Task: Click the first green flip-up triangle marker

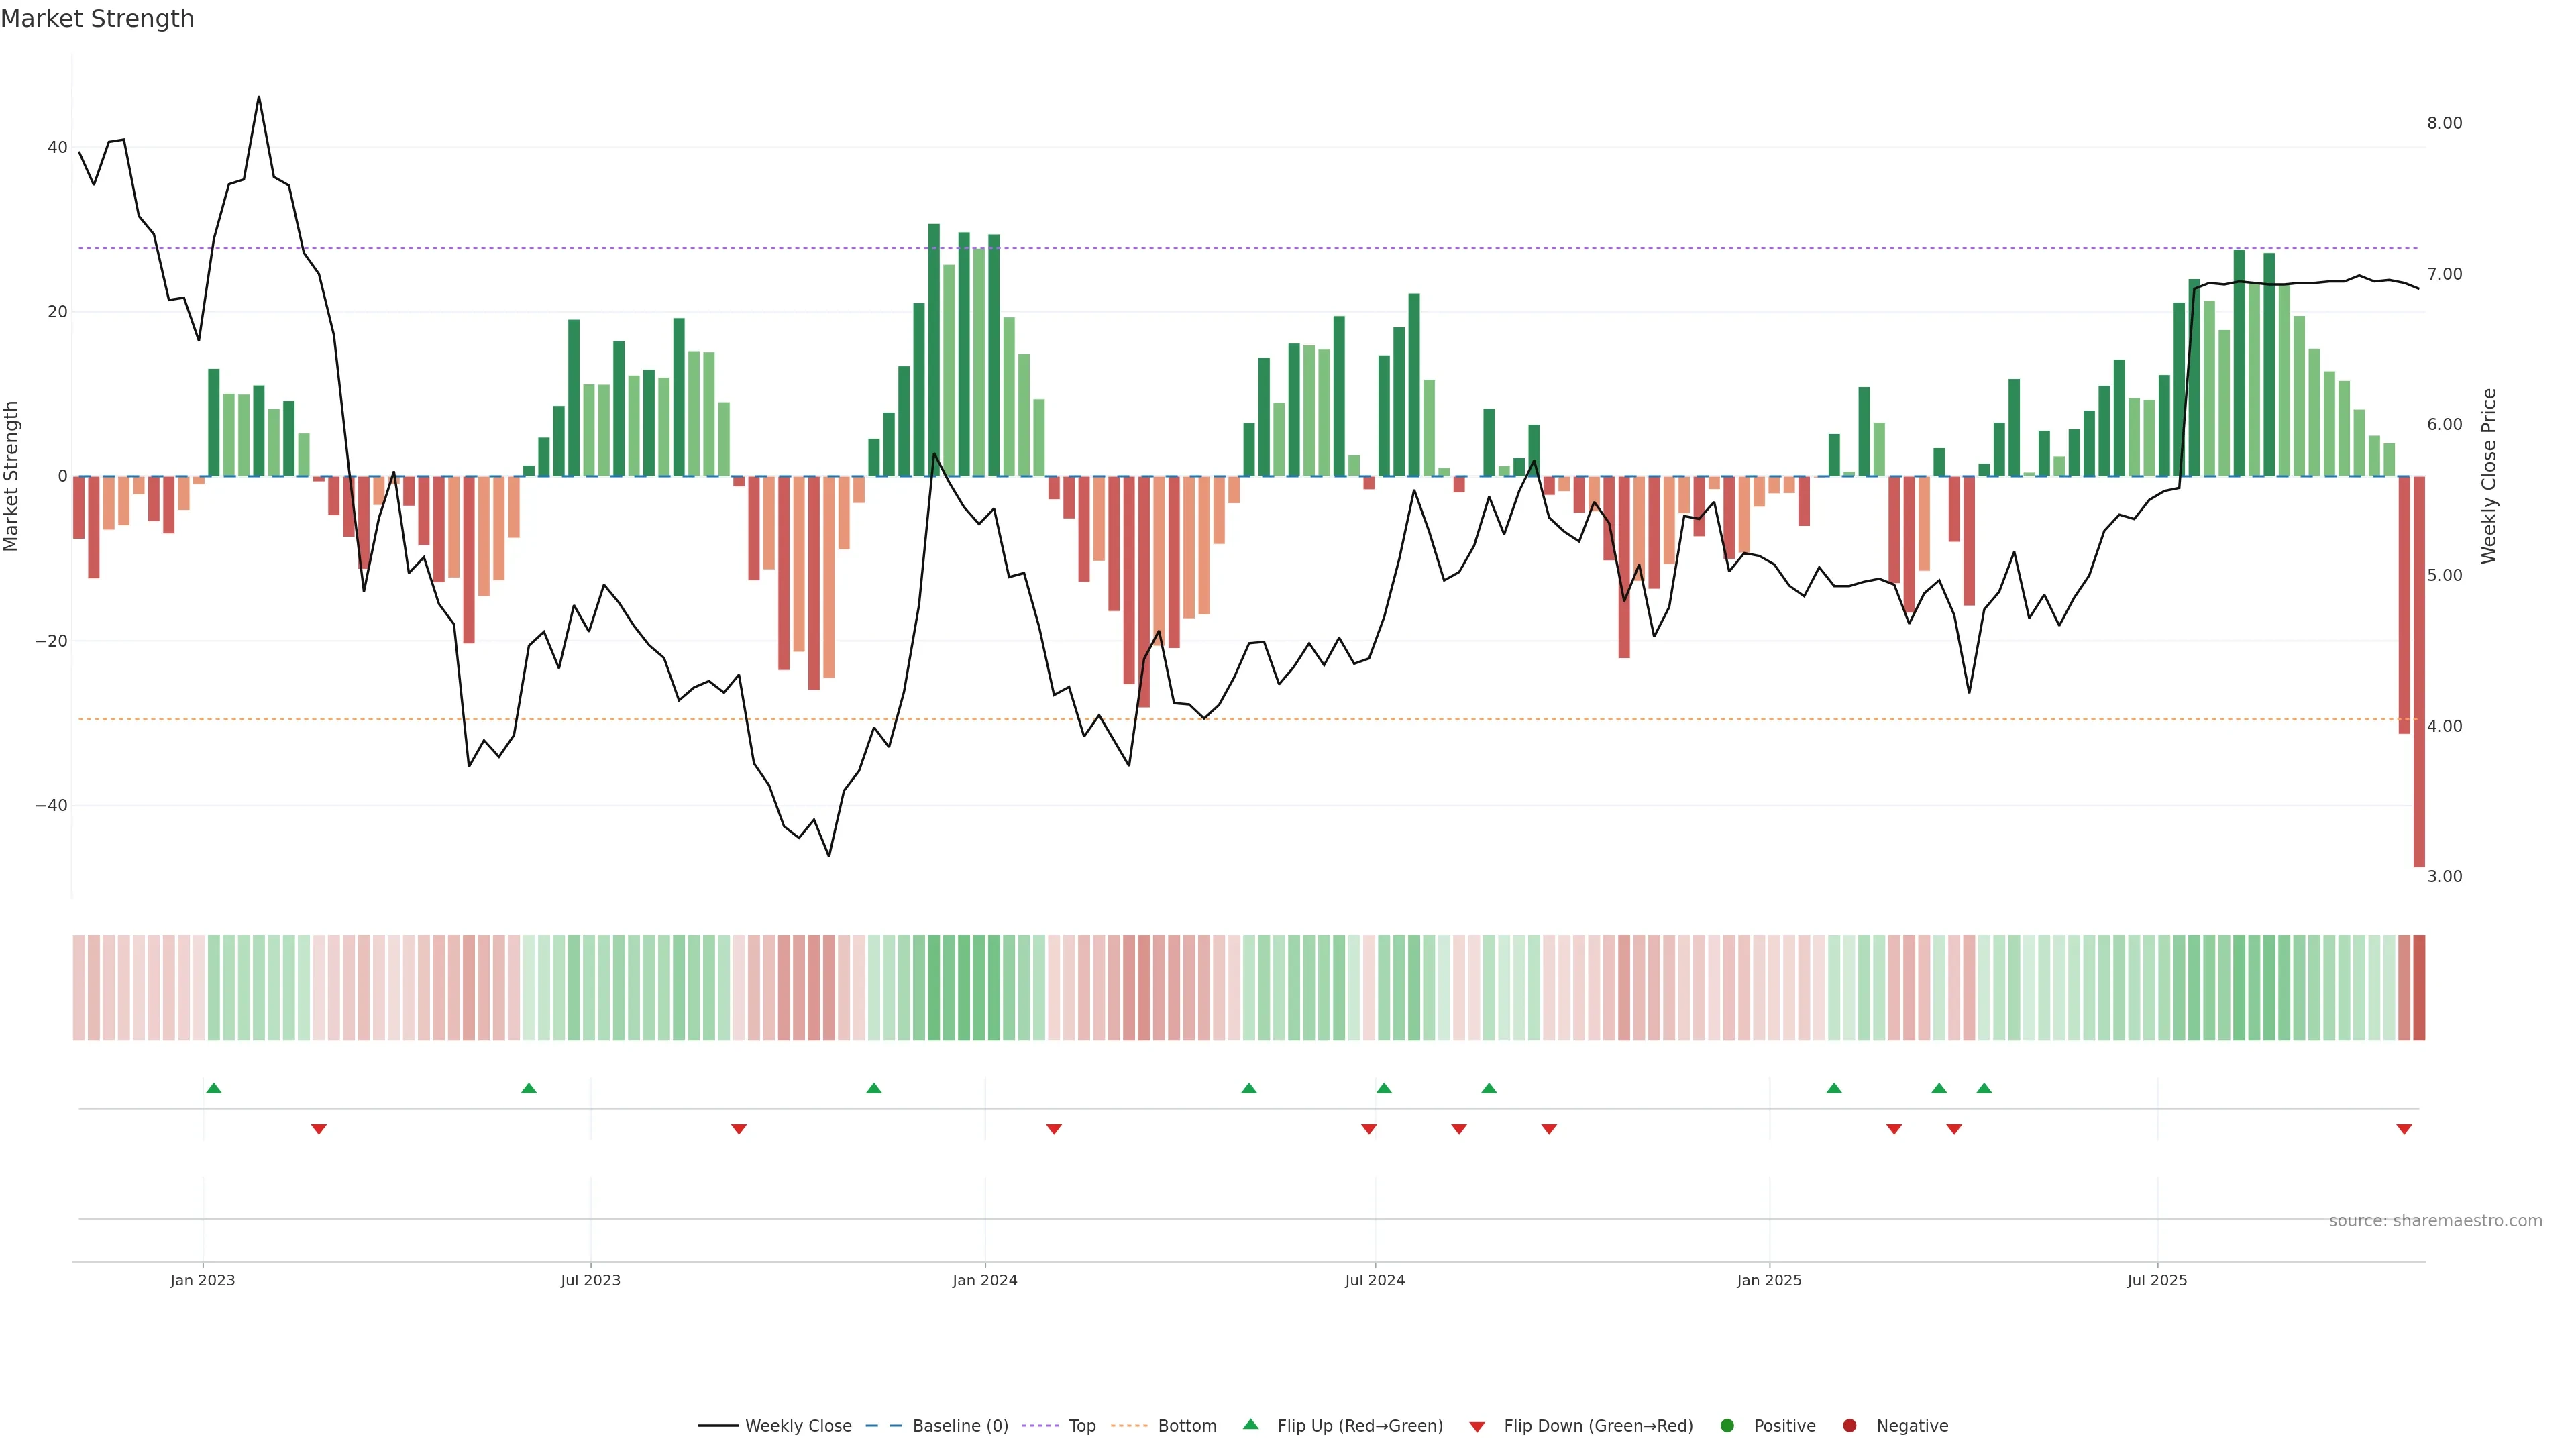Action: coord(213,1088)
